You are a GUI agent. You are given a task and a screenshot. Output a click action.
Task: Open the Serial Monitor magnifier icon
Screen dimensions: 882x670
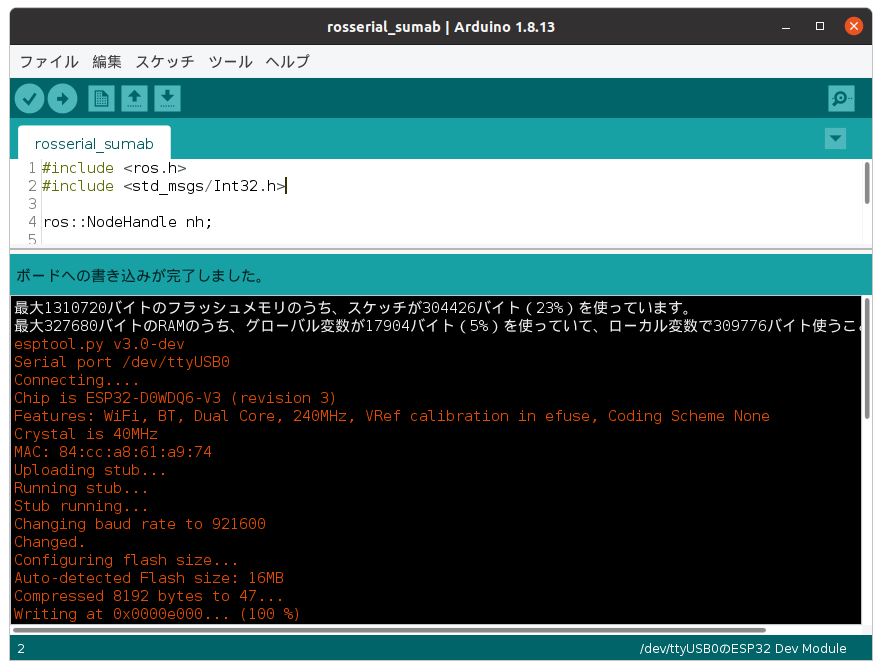click(841, 99)
